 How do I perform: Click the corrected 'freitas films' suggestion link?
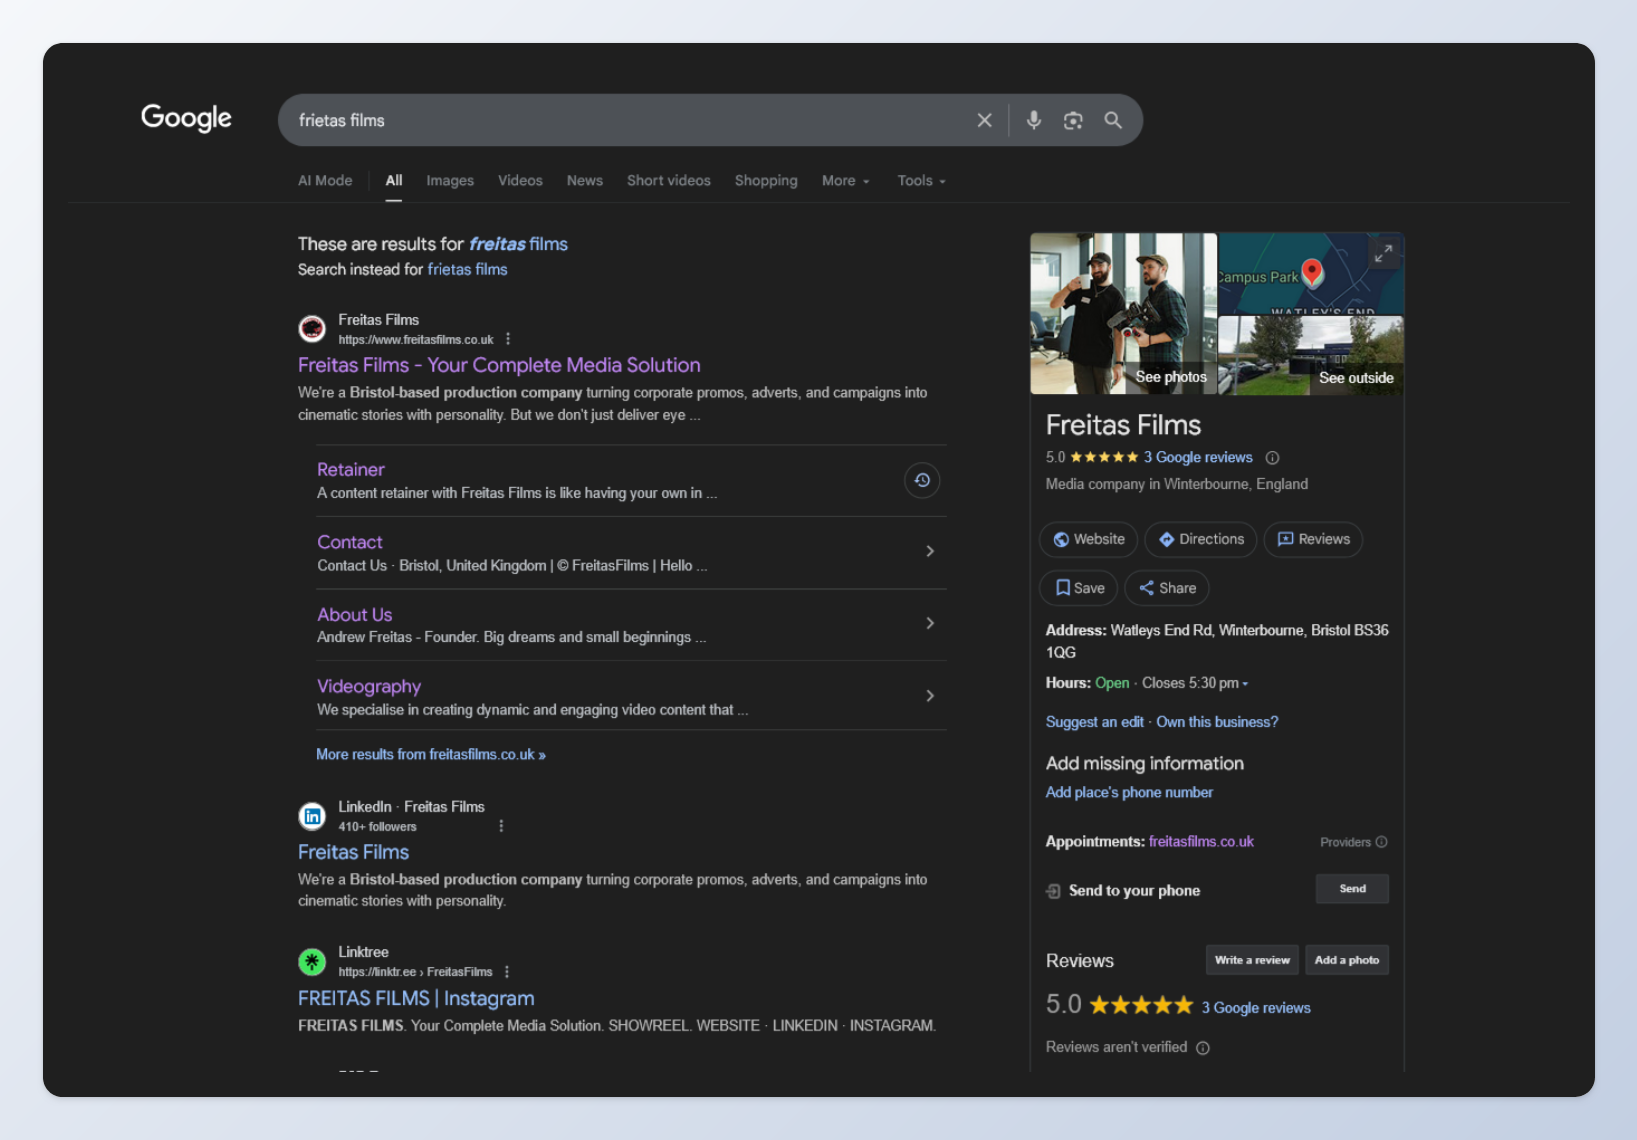coord(518,244)
